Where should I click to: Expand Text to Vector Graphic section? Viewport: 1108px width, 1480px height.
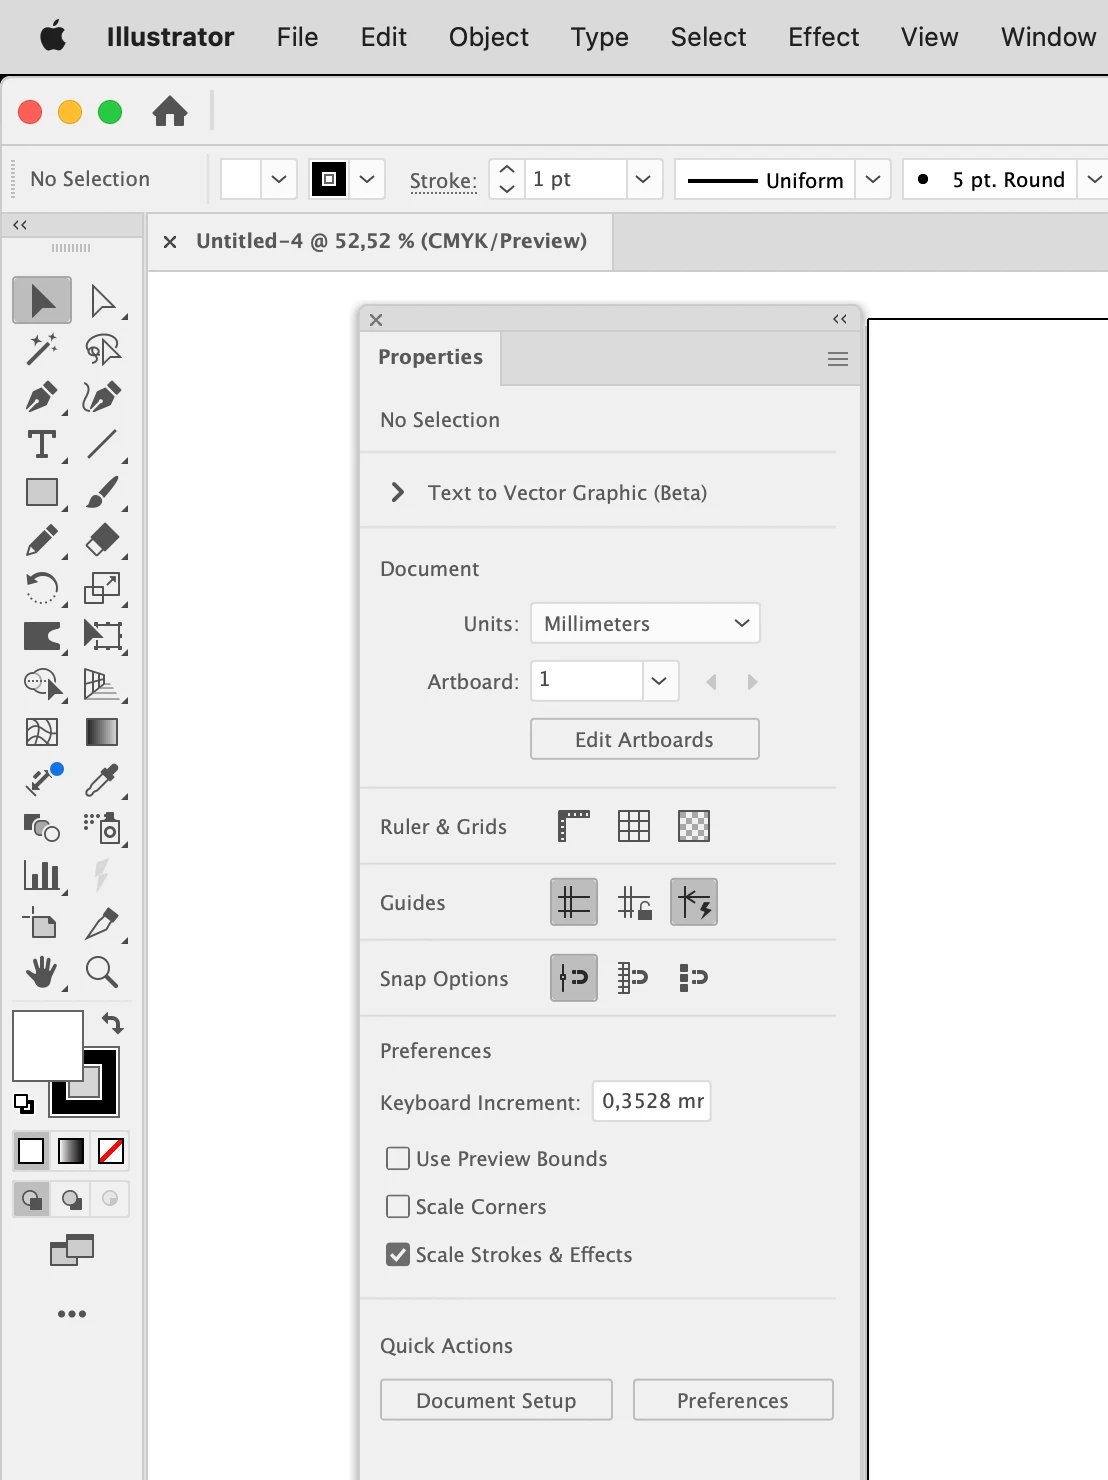[x=398, y=492]
